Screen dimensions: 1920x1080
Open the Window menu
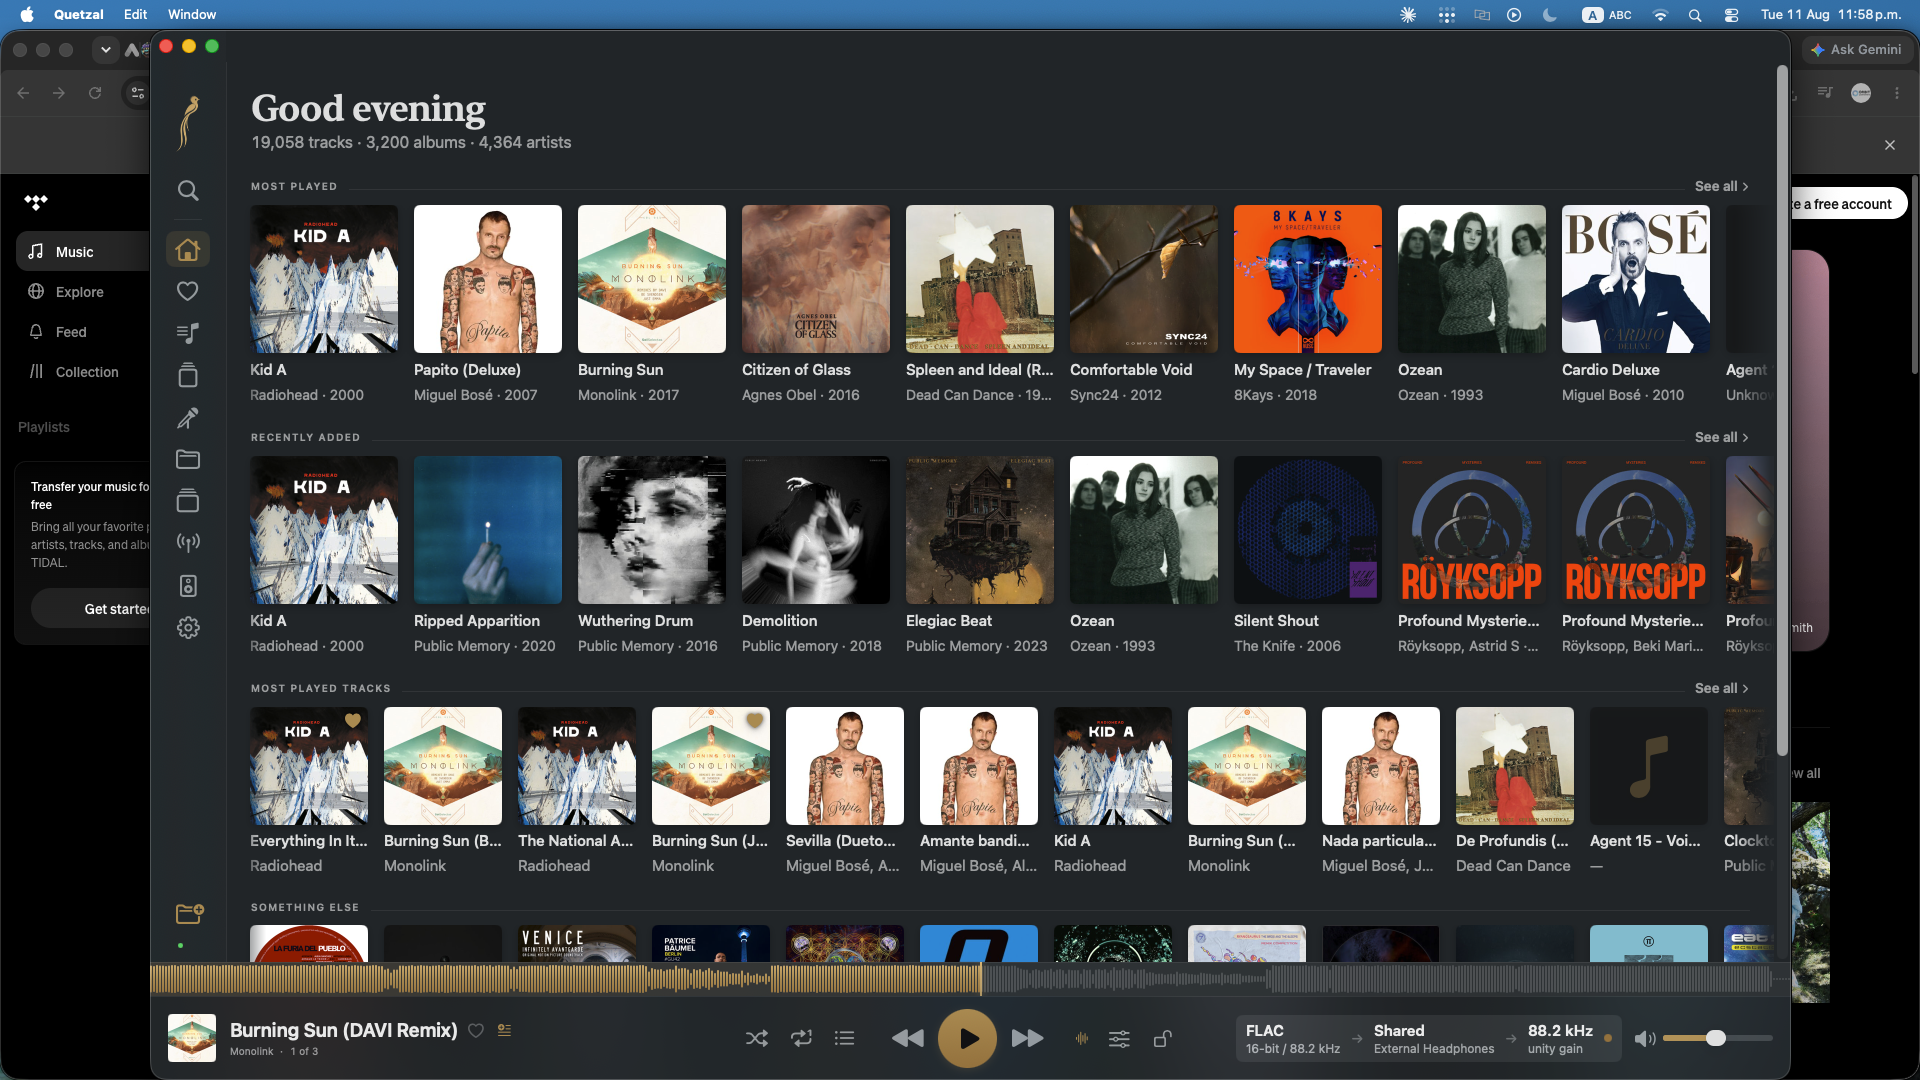pos(192,14)
